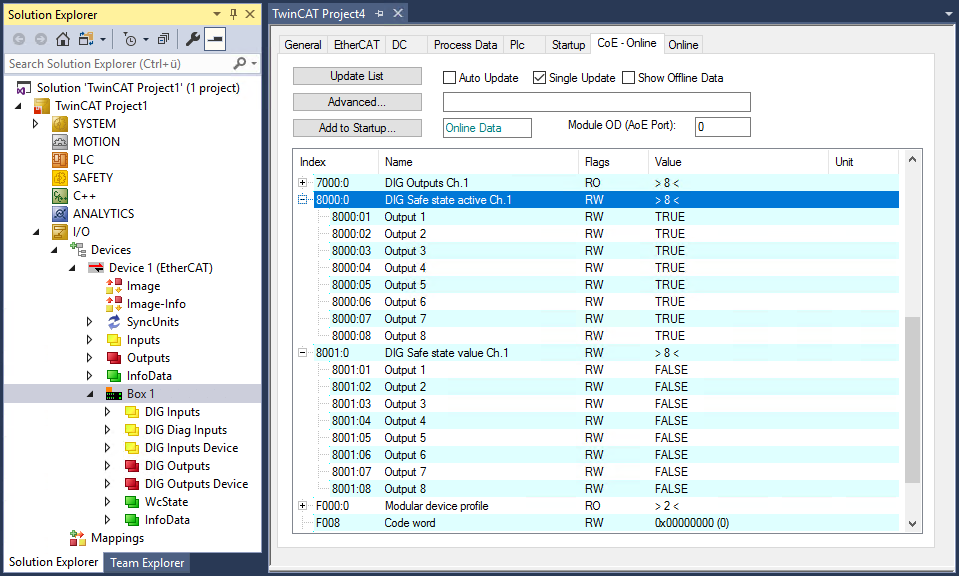
Task: Switch to Team Explorer tab
Action: click(147, 563)
